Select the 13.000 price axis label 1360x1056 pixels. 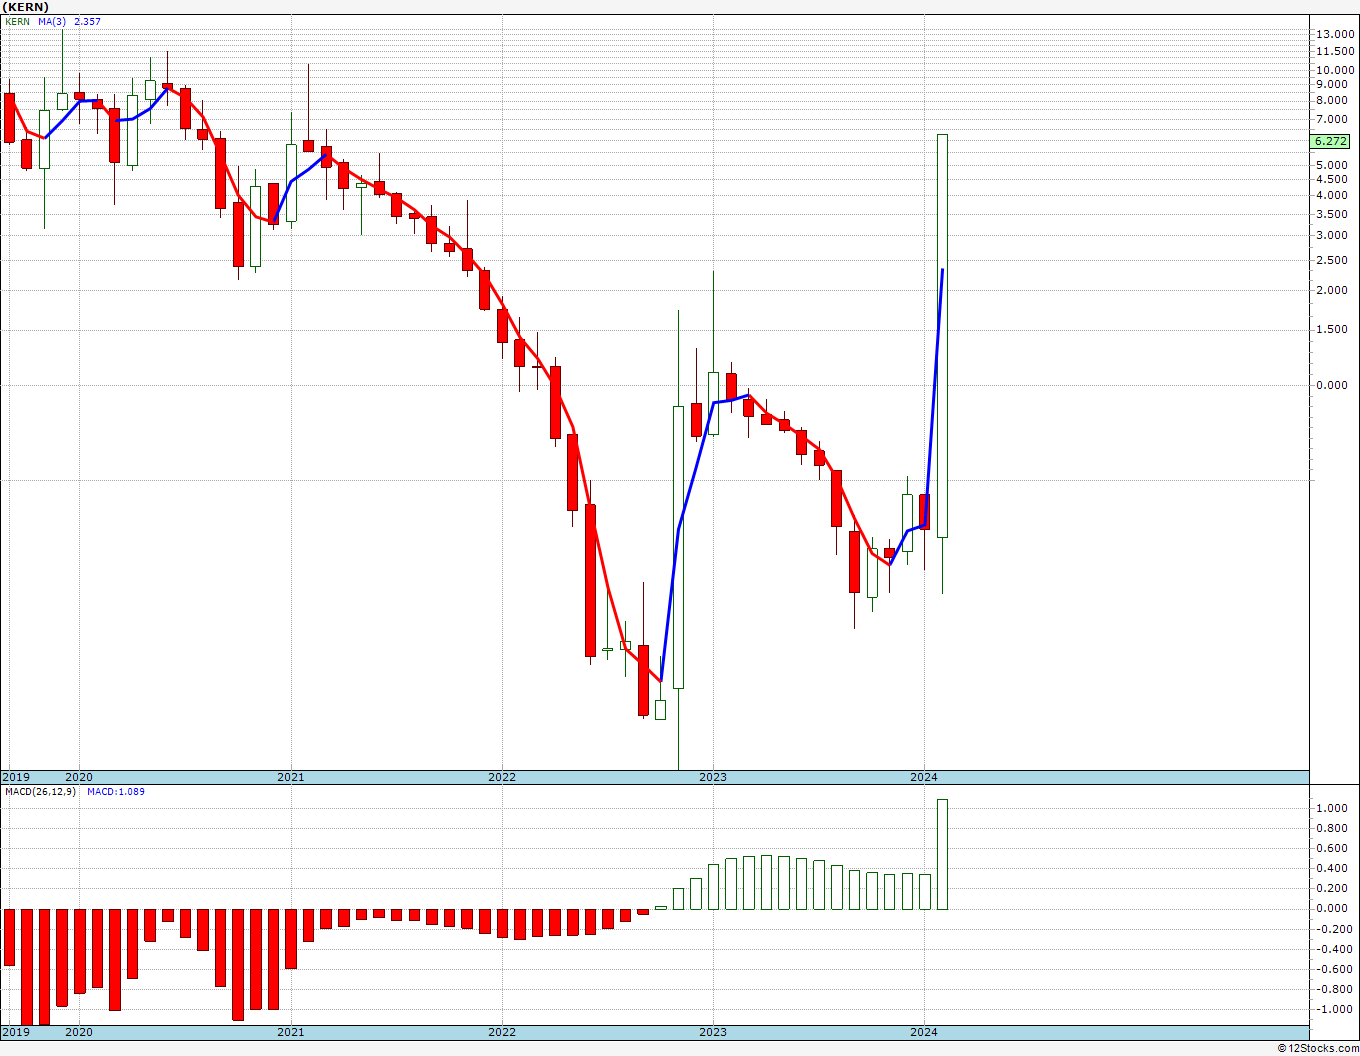click(1336, 34)
